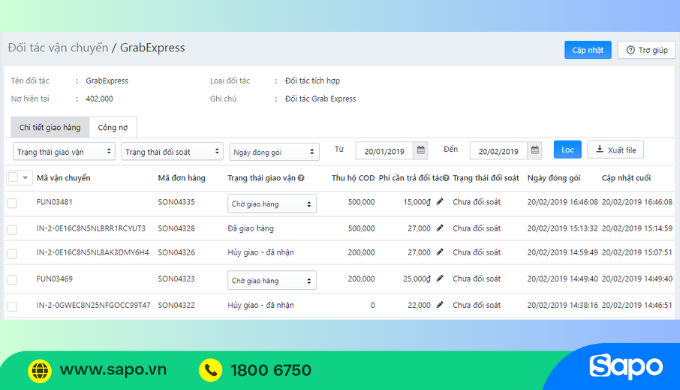Click the globe icon near www.sapo.vn
This screenshot has width=680, height=390.
[40, 370]
